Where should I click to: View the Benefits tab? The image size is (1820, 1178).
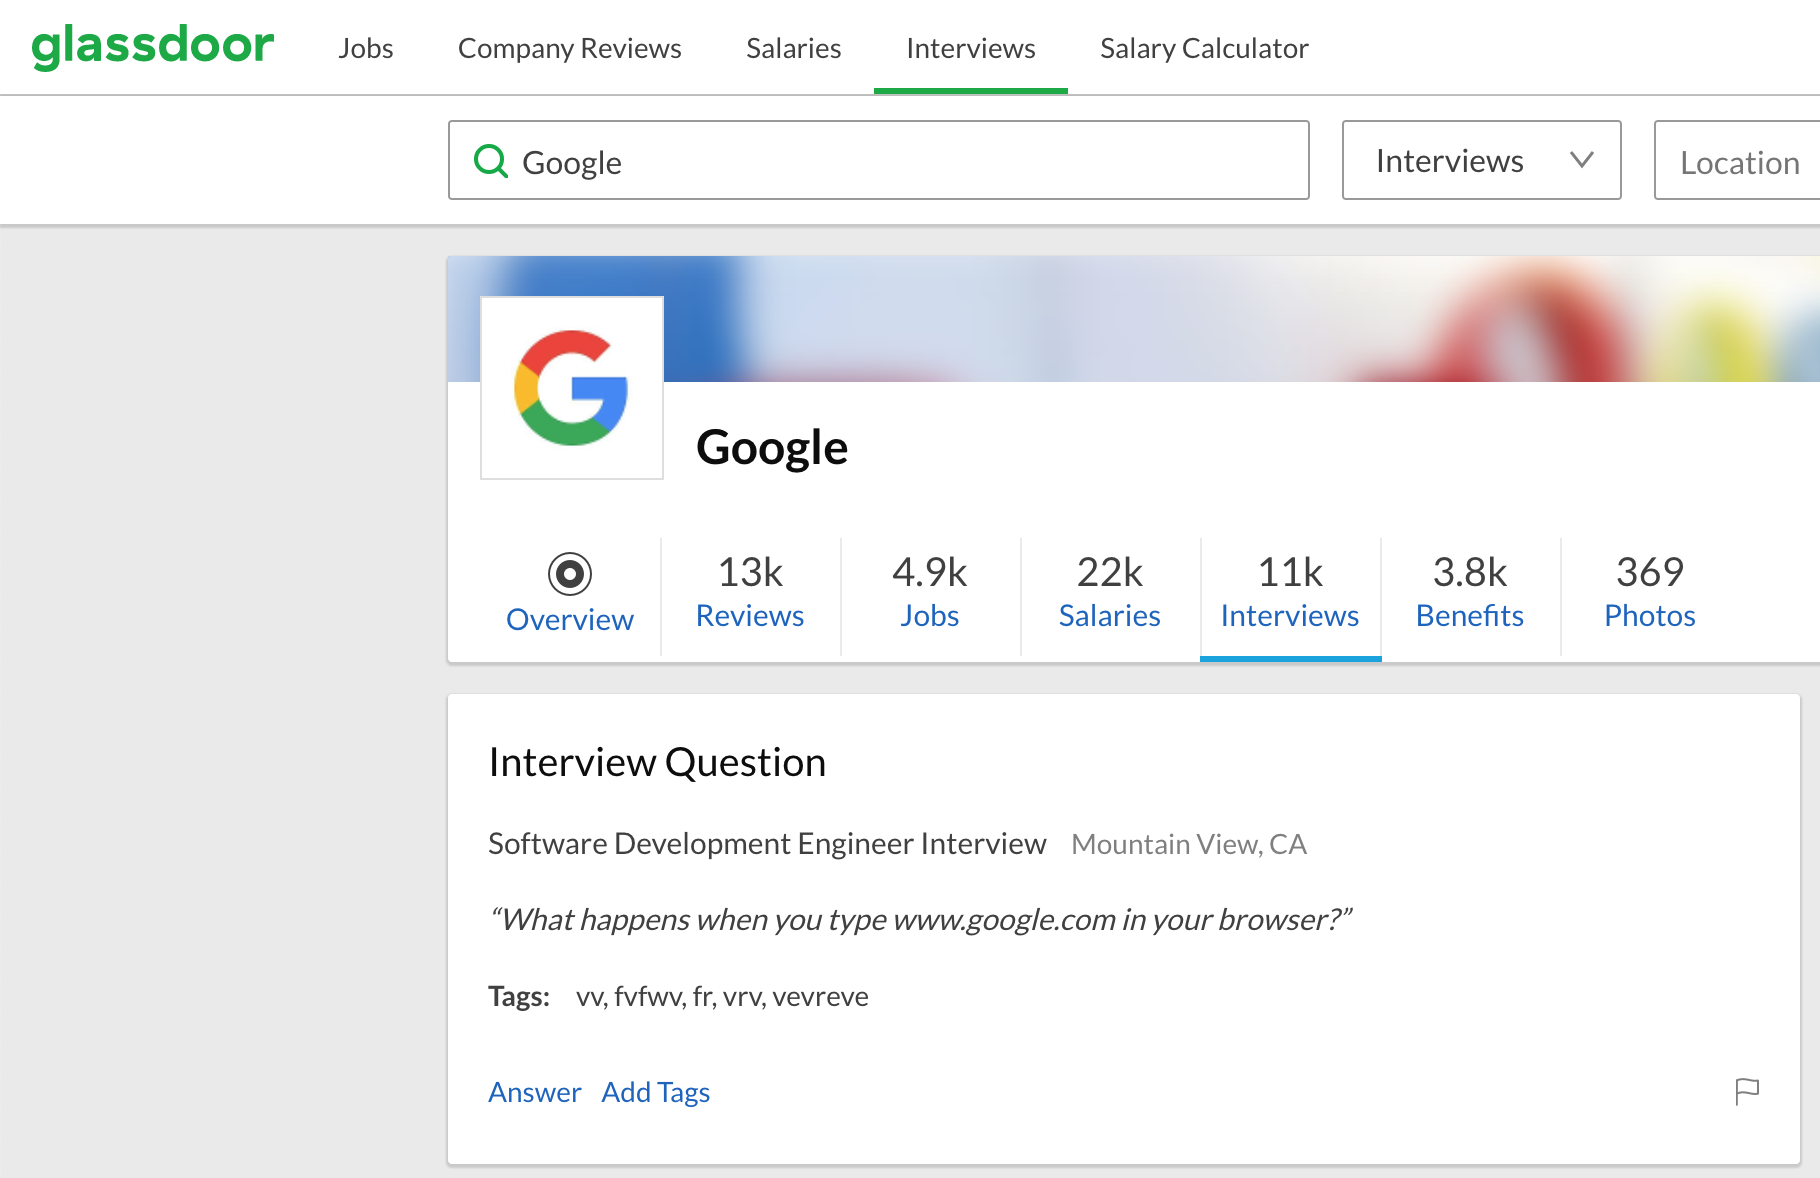[x=1469, y=594]
